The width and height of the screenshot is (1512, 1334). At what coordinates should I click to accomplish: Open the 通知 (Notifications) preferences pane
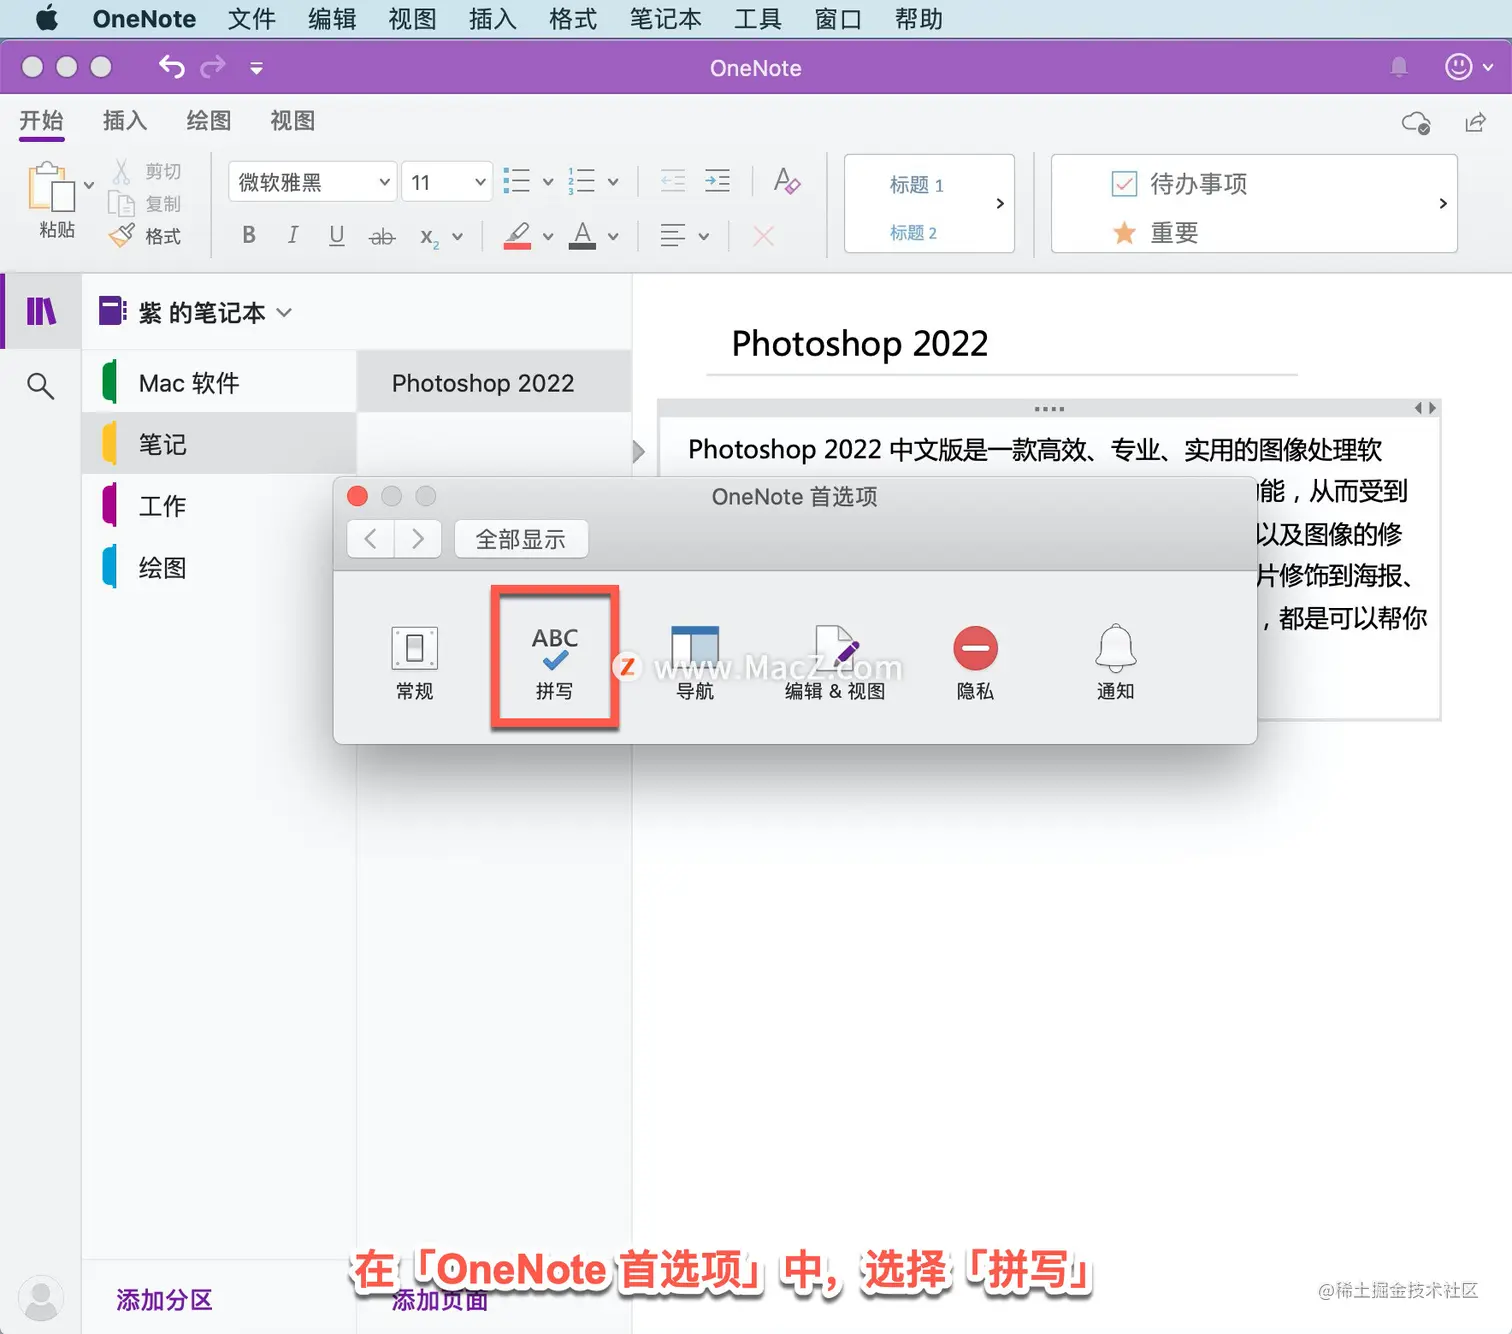coord(1115,662)
